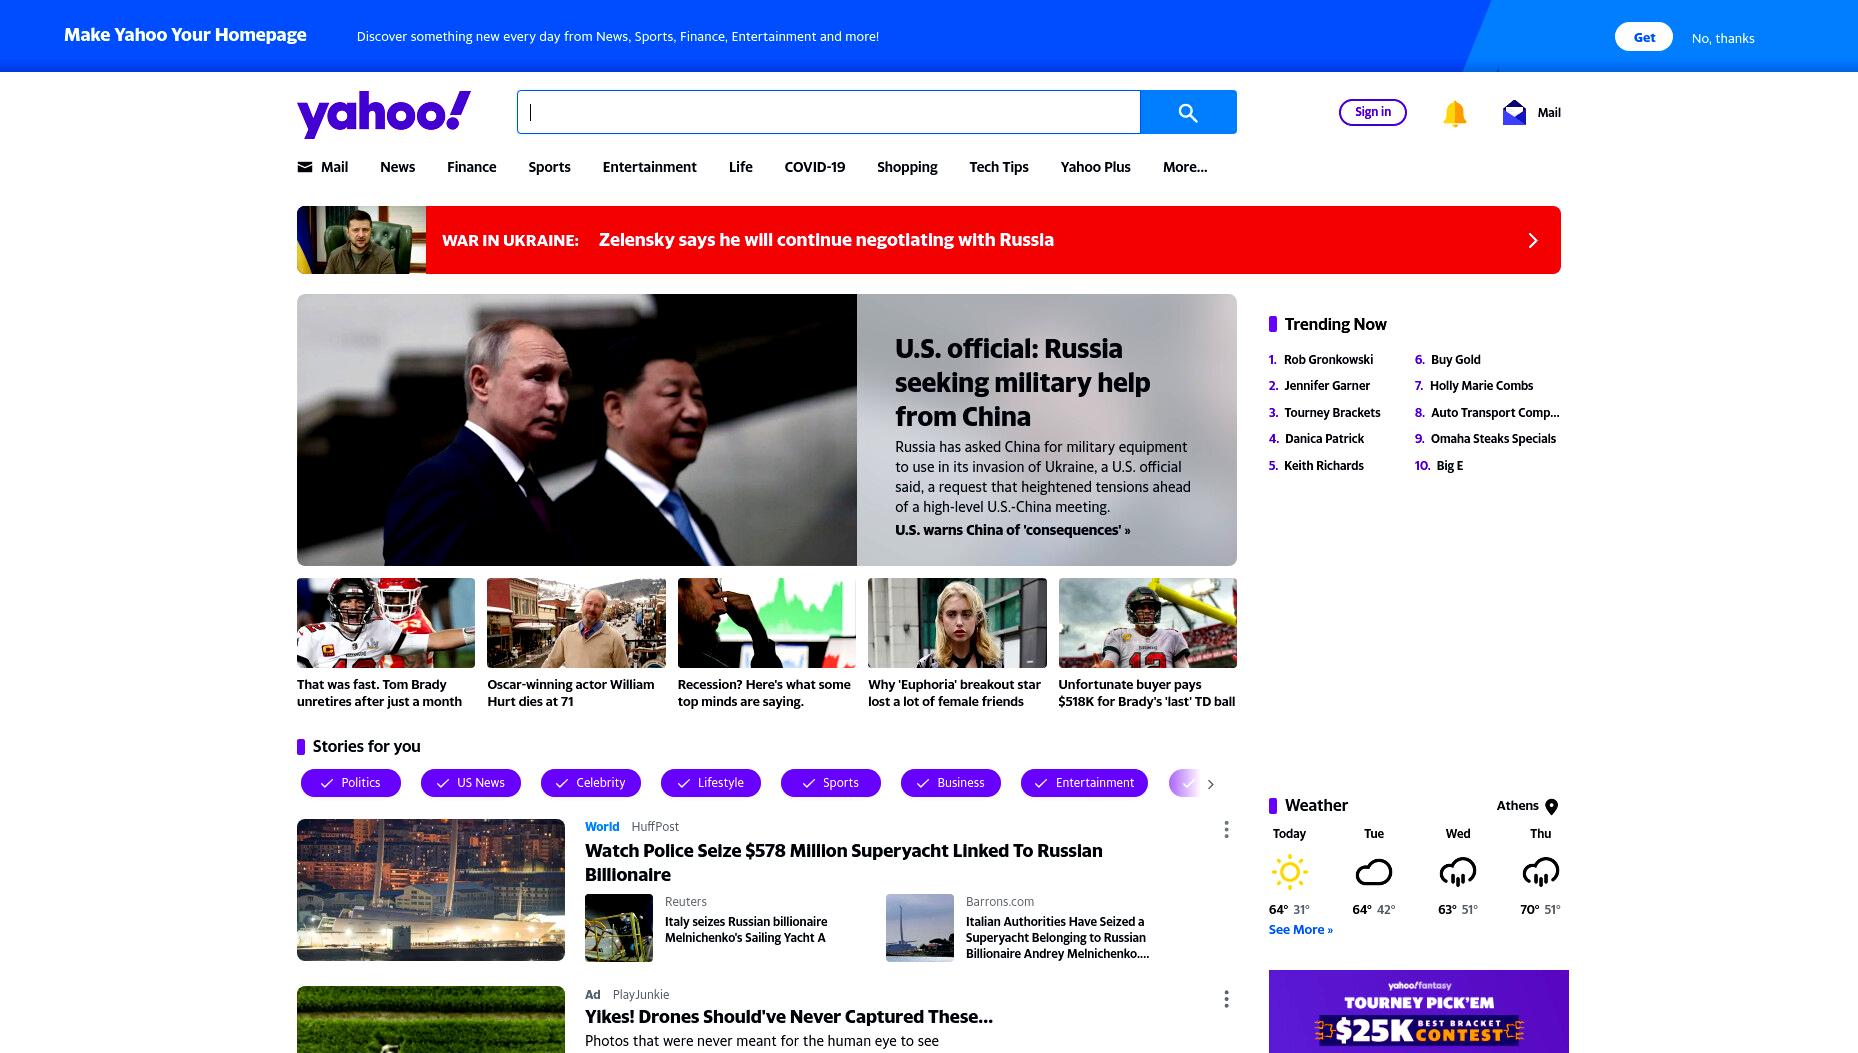This screenshot has width=1858, height=1053.
Task: Open Shopping in the navigation bar
Action: 907,167
